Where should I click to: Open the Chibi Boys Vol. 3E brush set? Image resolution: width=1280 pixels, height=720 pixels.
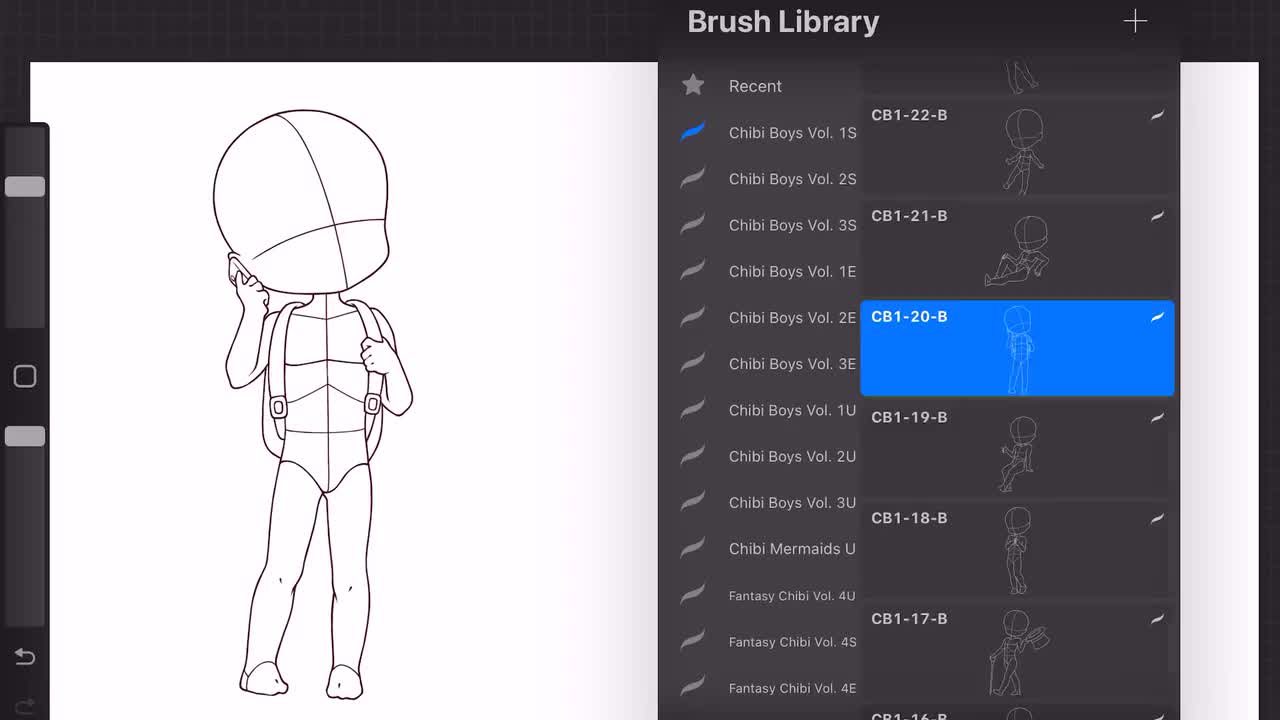tap(791, 364)
